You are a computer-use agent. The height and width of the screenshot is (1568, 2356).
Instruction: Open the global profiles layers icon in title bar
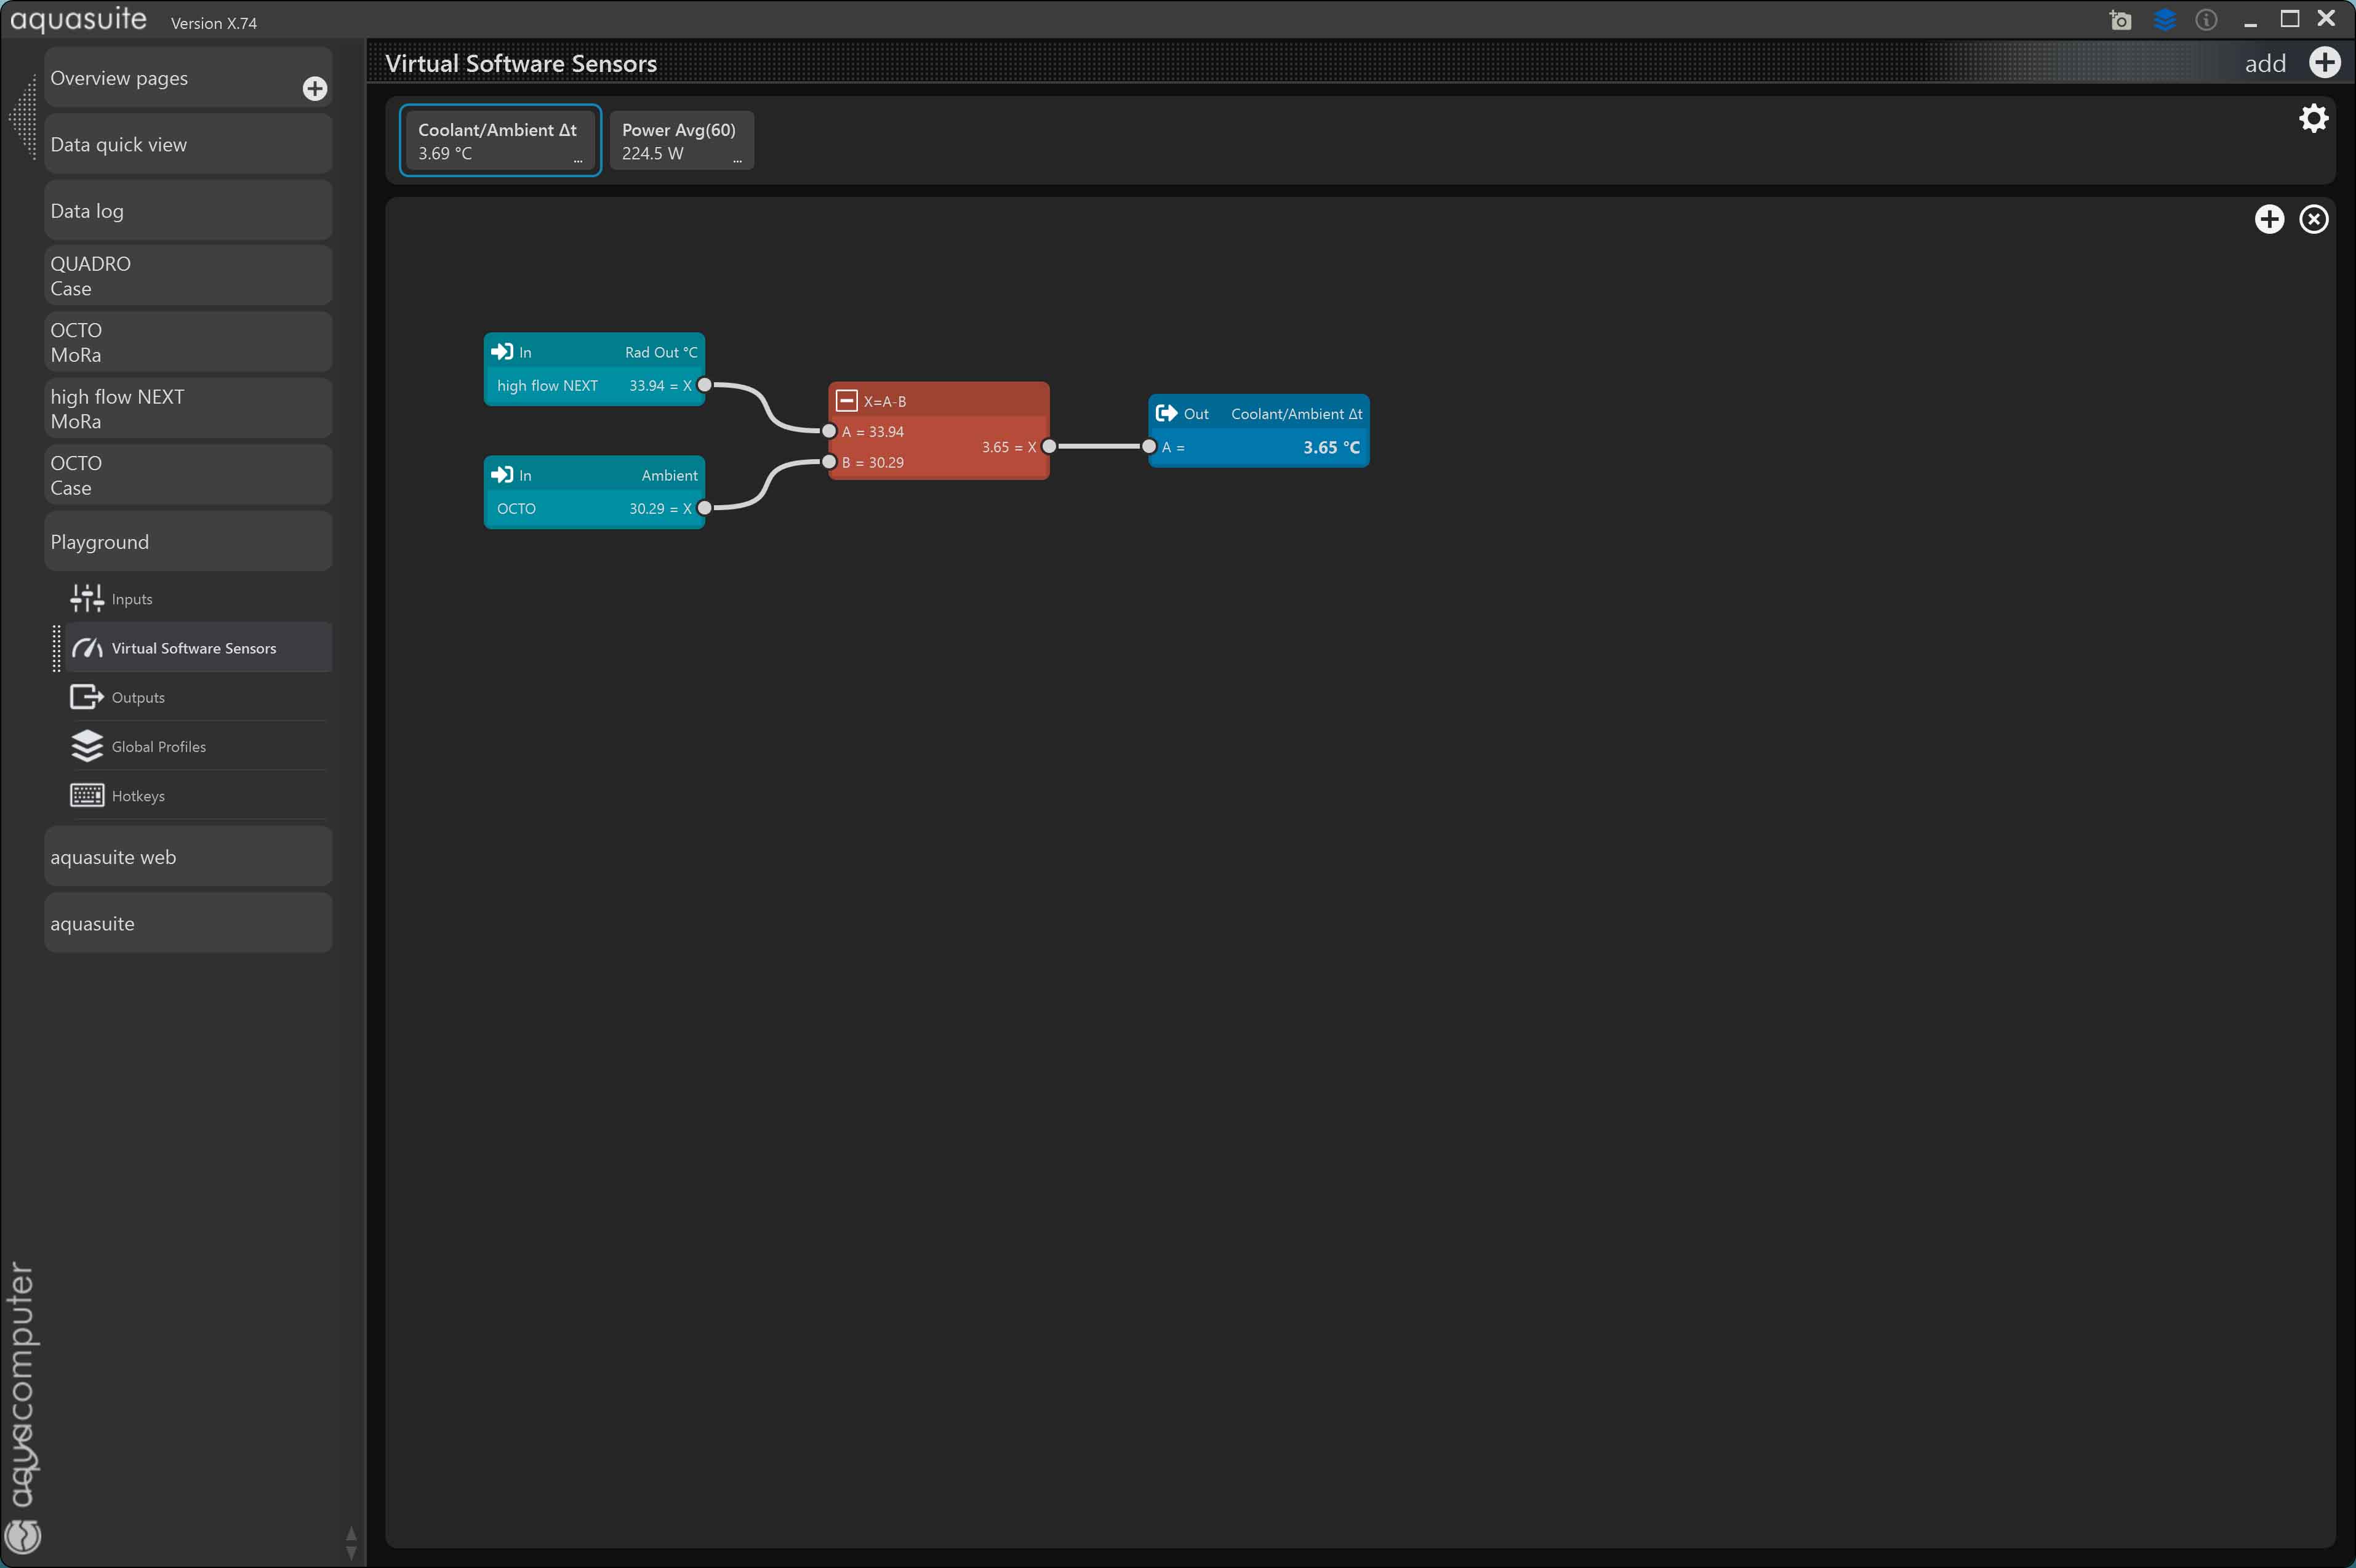point(2164,20)
